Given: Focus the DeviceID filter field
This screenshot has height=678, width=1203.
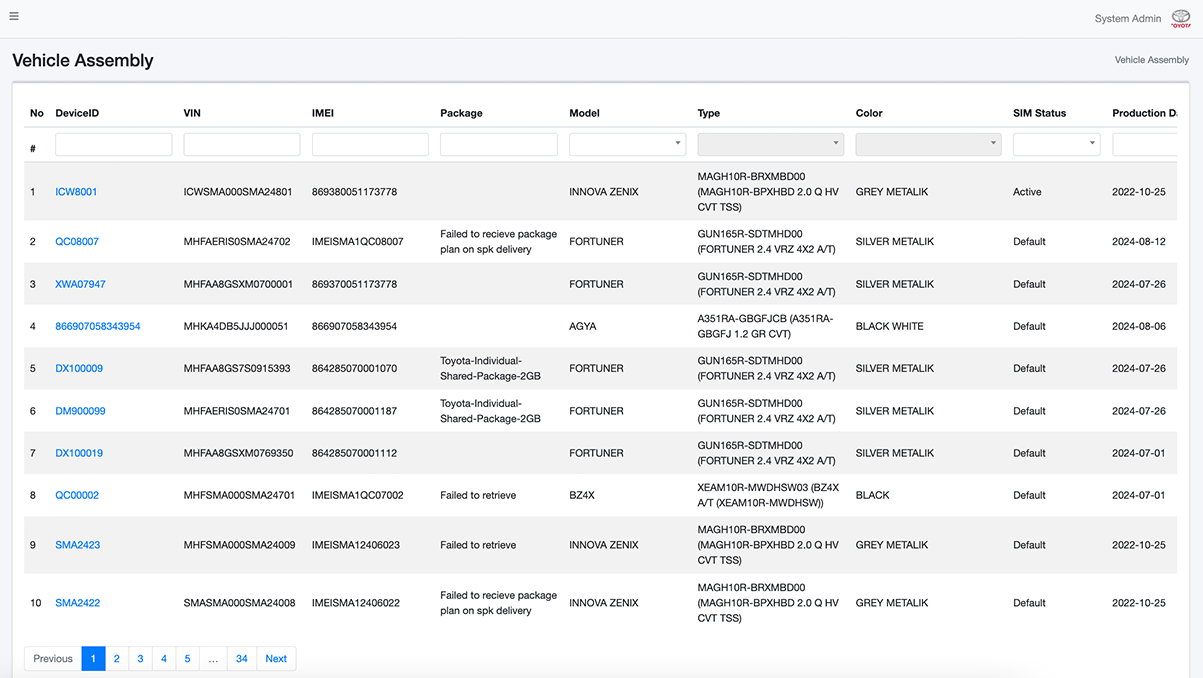Looking at the screenshot, I should coord(113,144).
